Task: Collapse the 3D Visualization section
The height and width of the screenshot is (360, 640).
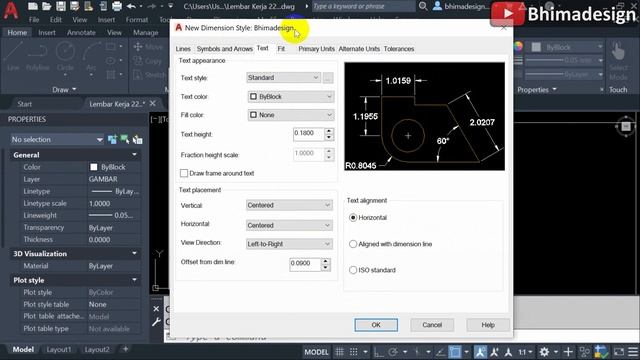Action: [134, 253]
